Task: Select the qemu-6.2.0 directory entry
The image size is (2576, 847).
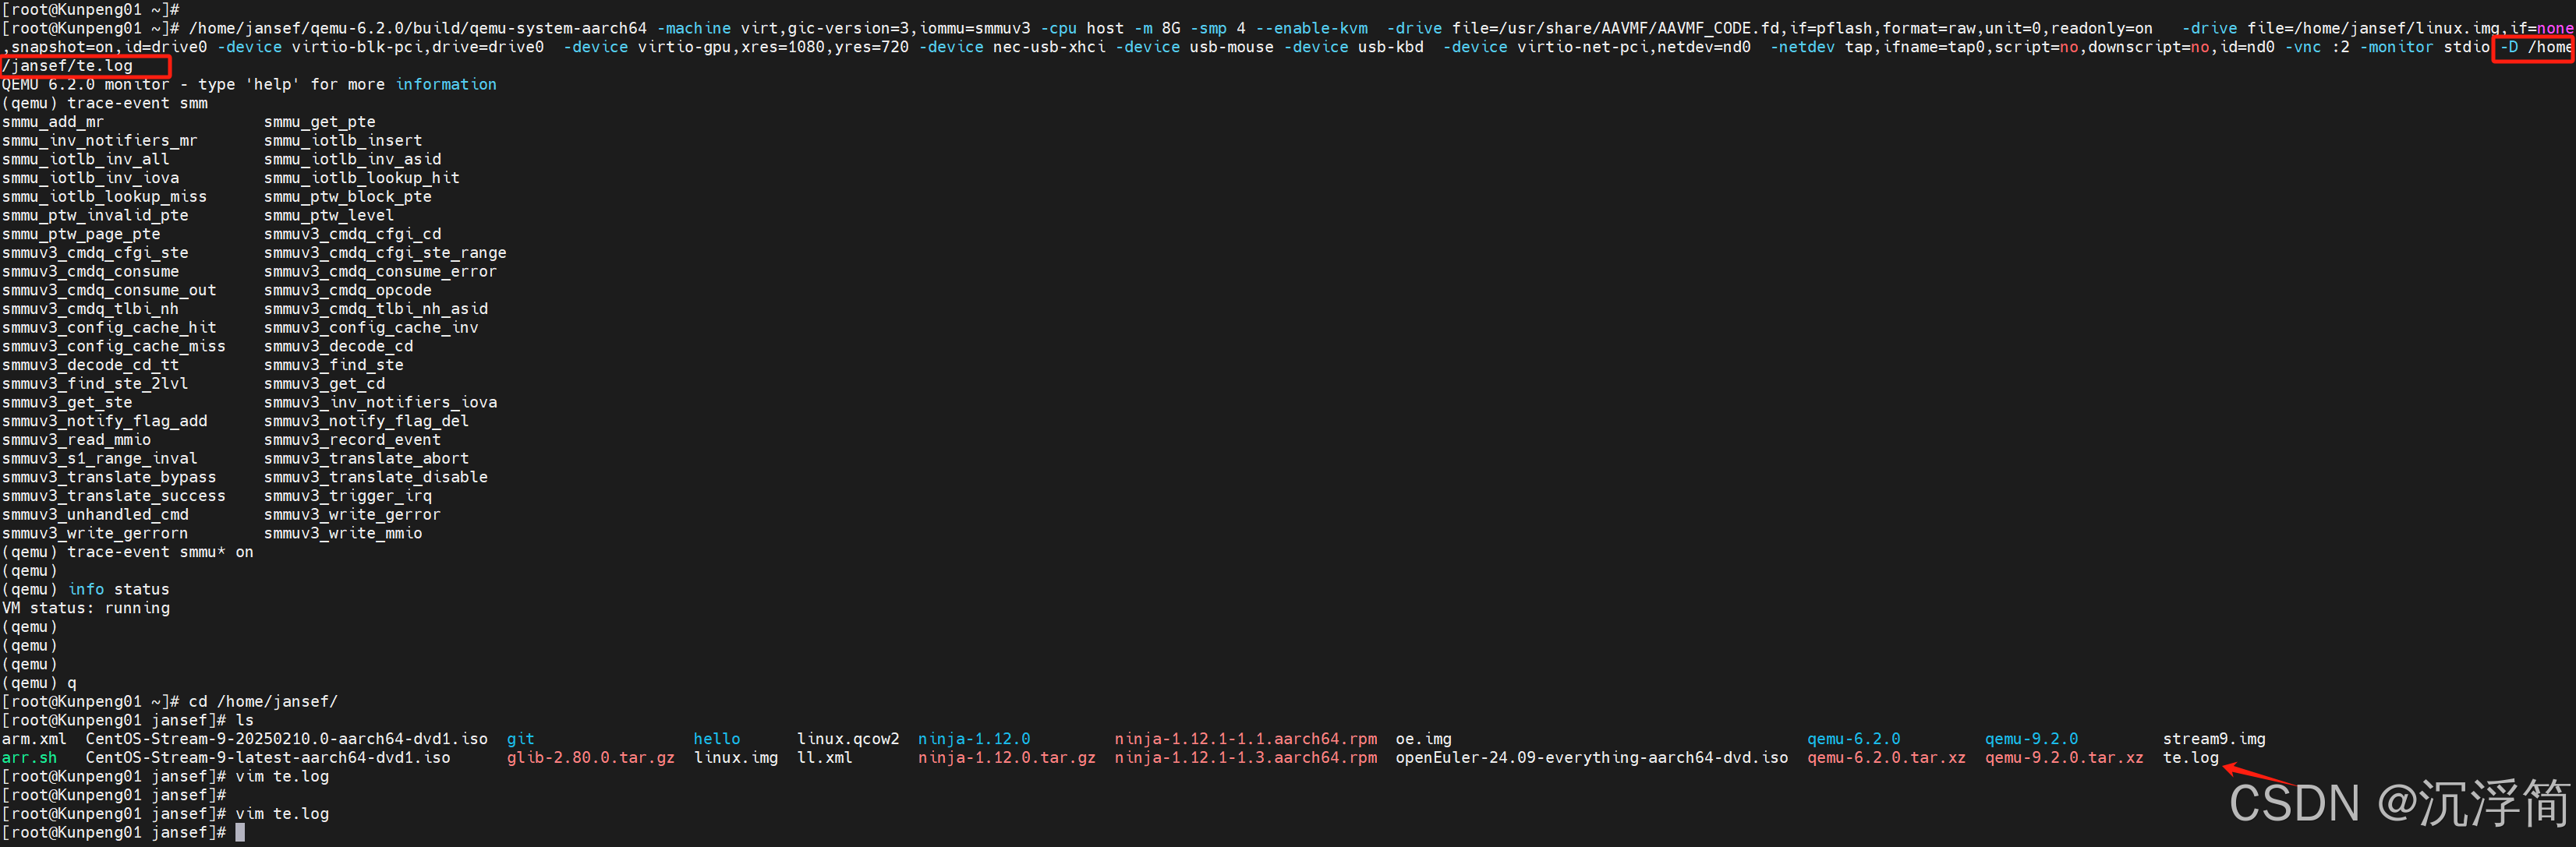Action: tap(1853, 738)
